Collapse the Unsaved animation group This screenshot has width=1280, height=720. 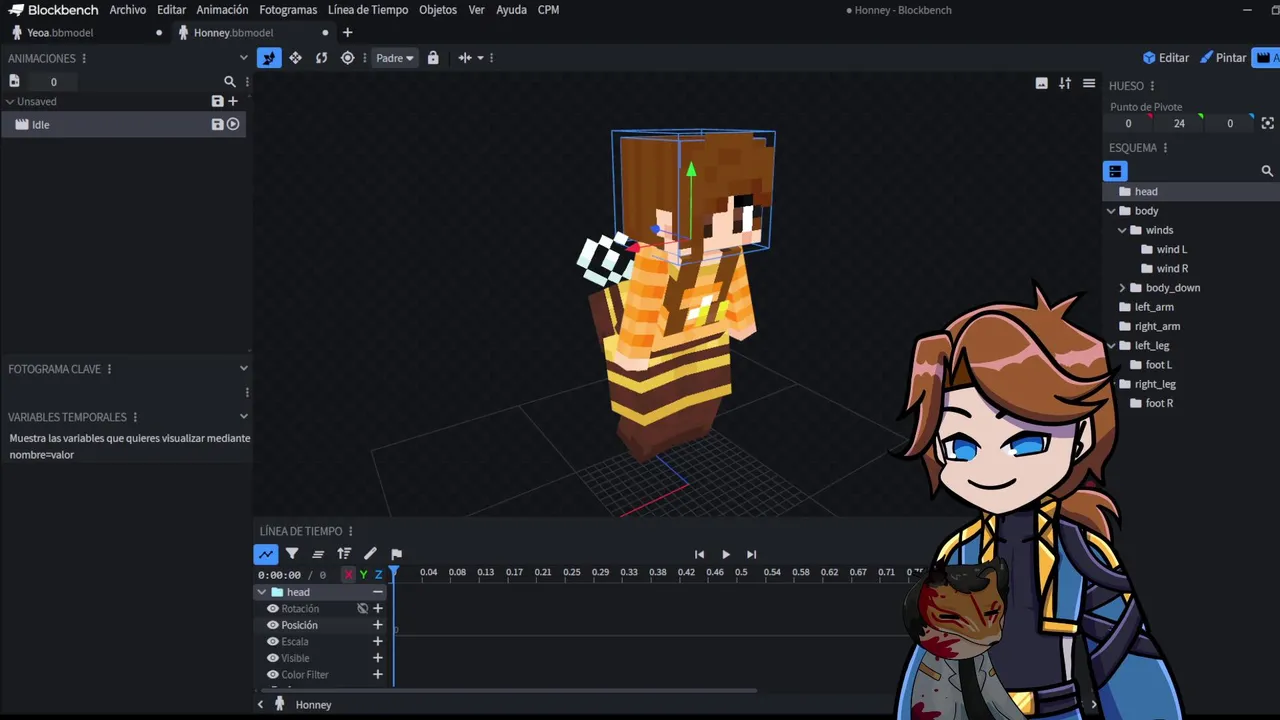[x=10, y=101]
